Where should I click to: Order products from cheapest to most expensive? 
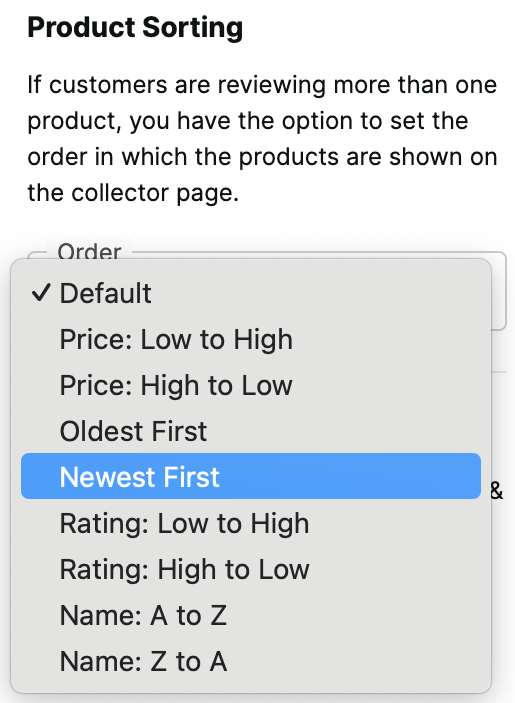[251, 339]
